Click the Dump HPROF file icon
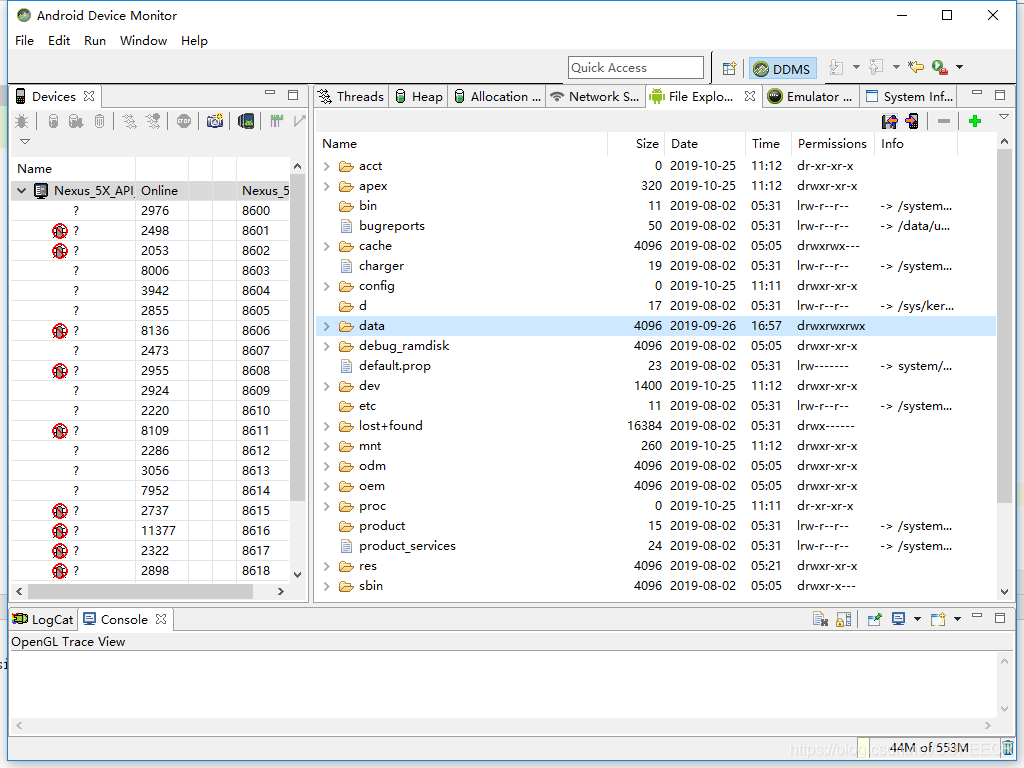This screenshot has height=768, width=1024. 76,121
